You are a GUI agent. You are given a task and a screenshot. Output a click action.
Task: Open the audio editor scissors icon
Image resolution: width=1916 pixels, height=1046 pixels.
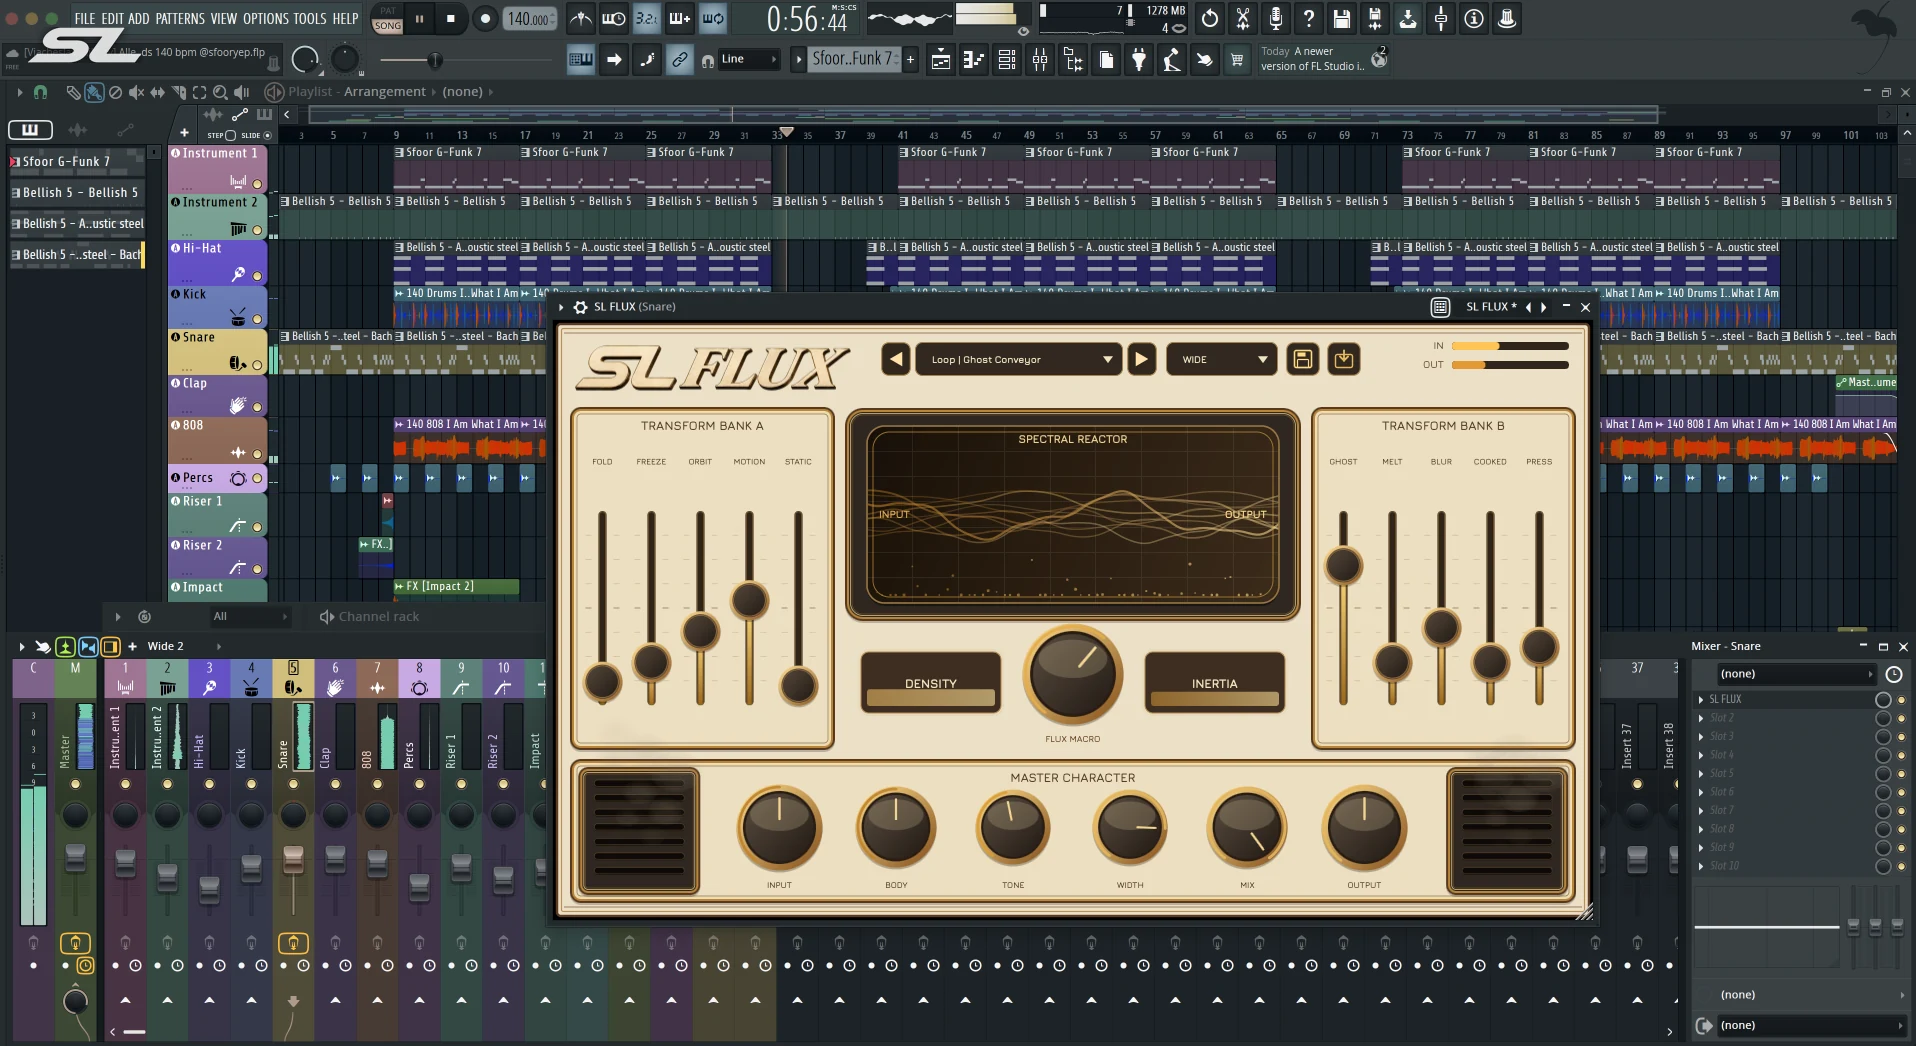[x=1242, y=18]
